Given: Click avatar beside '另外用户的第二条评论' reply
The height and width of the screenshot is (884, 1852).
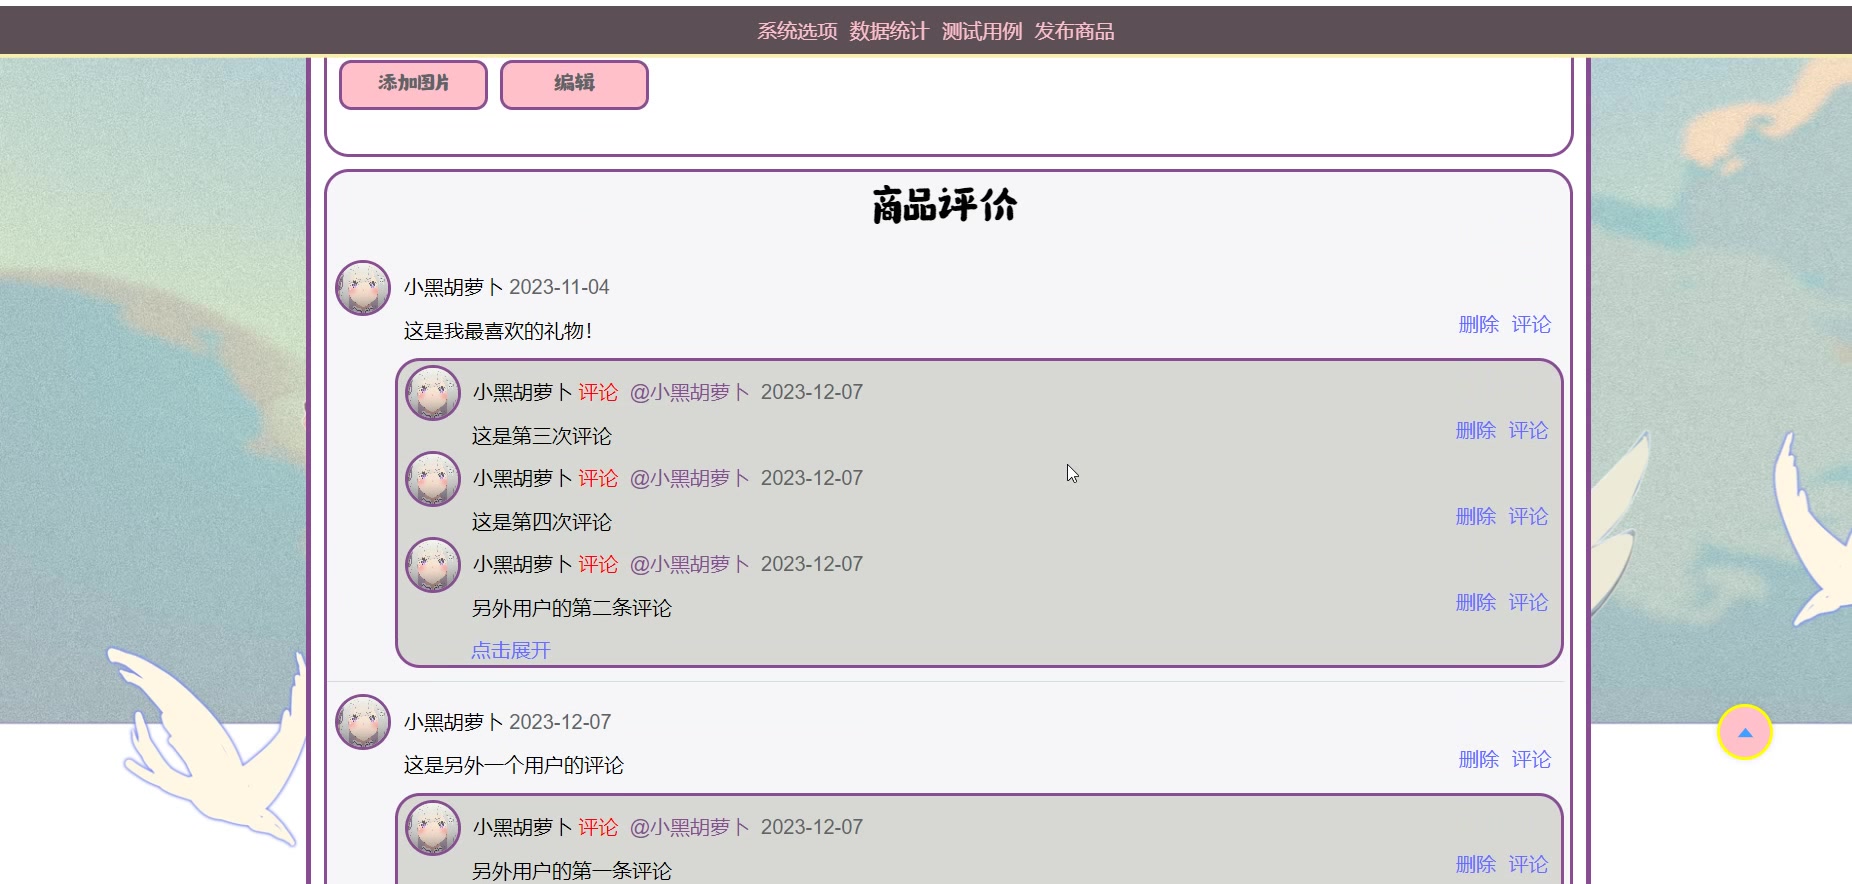Looking at the screenshot, I should 433,565.
